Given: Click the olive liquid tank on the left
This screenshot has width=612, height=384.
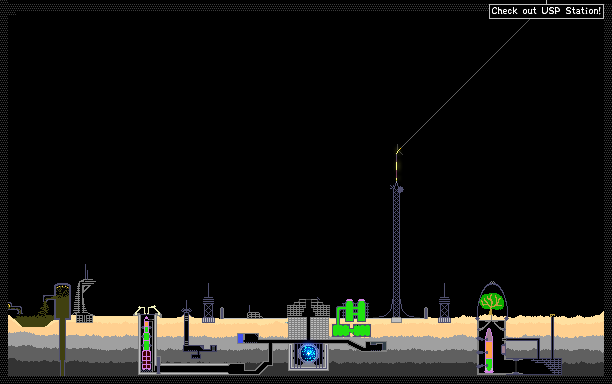Looking at the screenshot, I should (62, 301).
